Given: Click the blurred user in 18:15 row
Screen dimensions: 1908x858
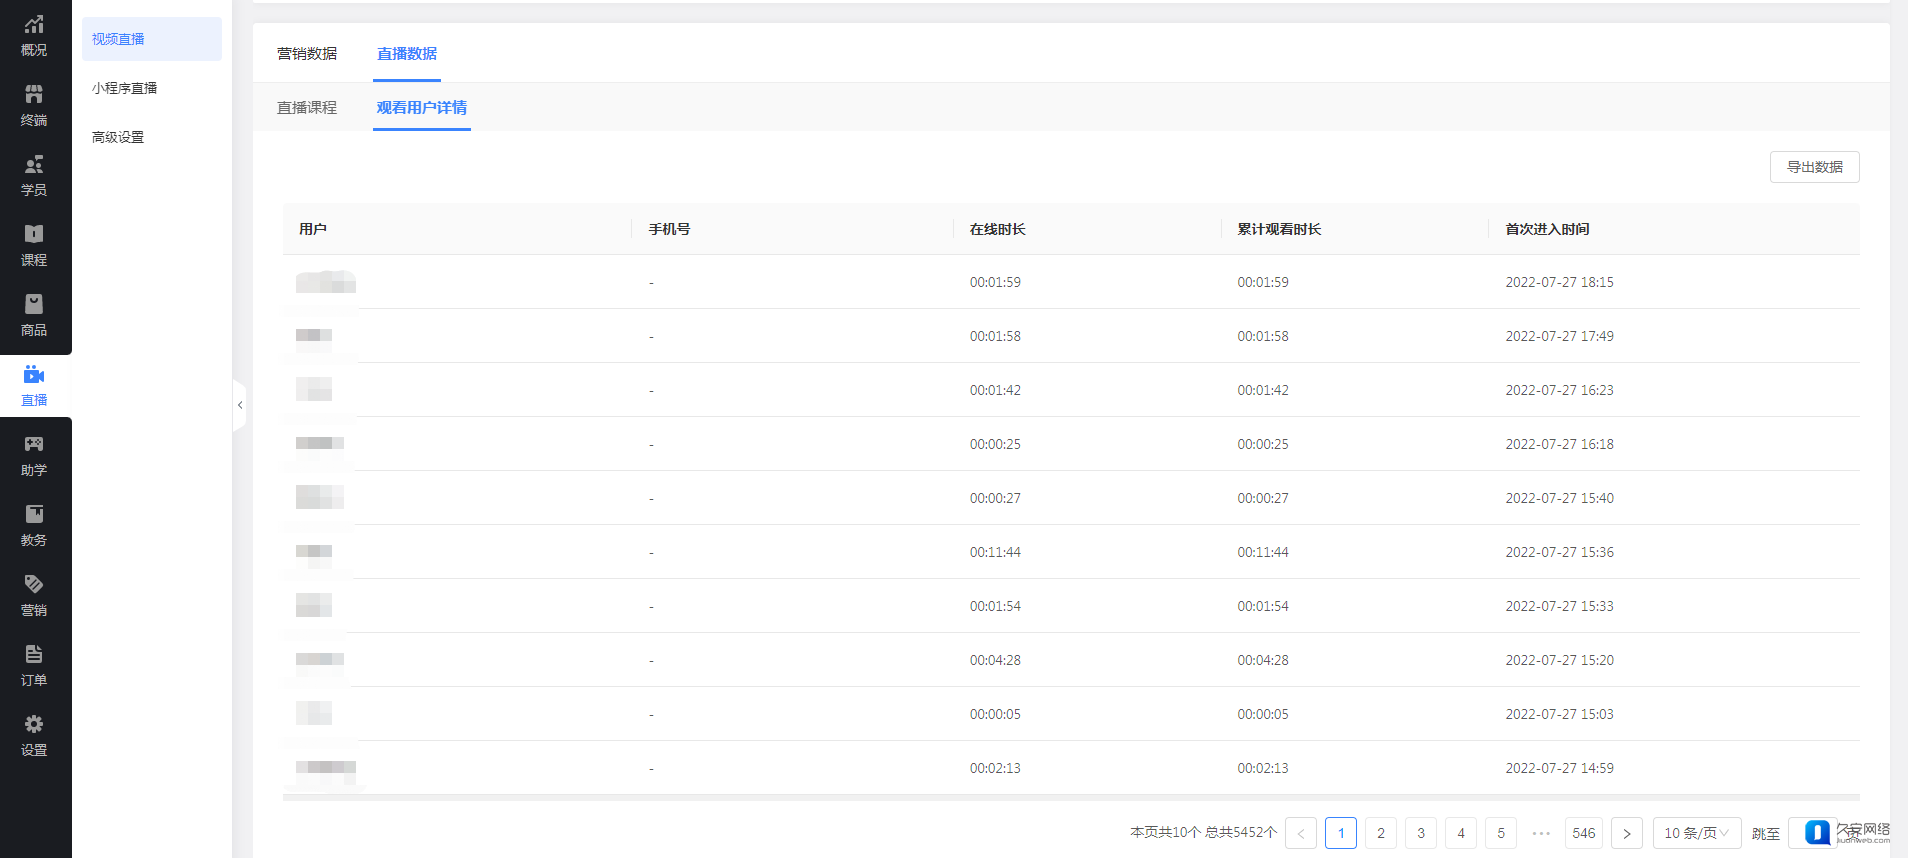Looking at the screenshot, I should pyautogui.click(x=326, y=282).
